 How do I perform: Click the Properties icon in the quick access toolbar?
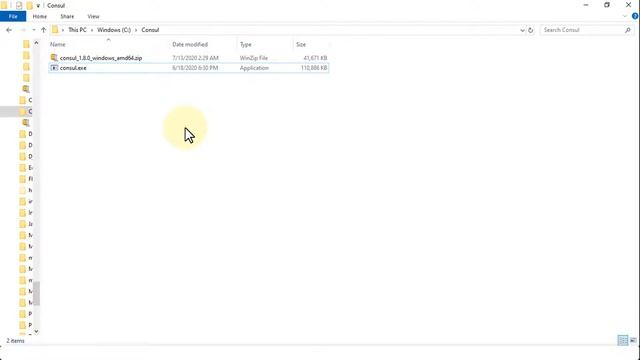tap(19, 5)
